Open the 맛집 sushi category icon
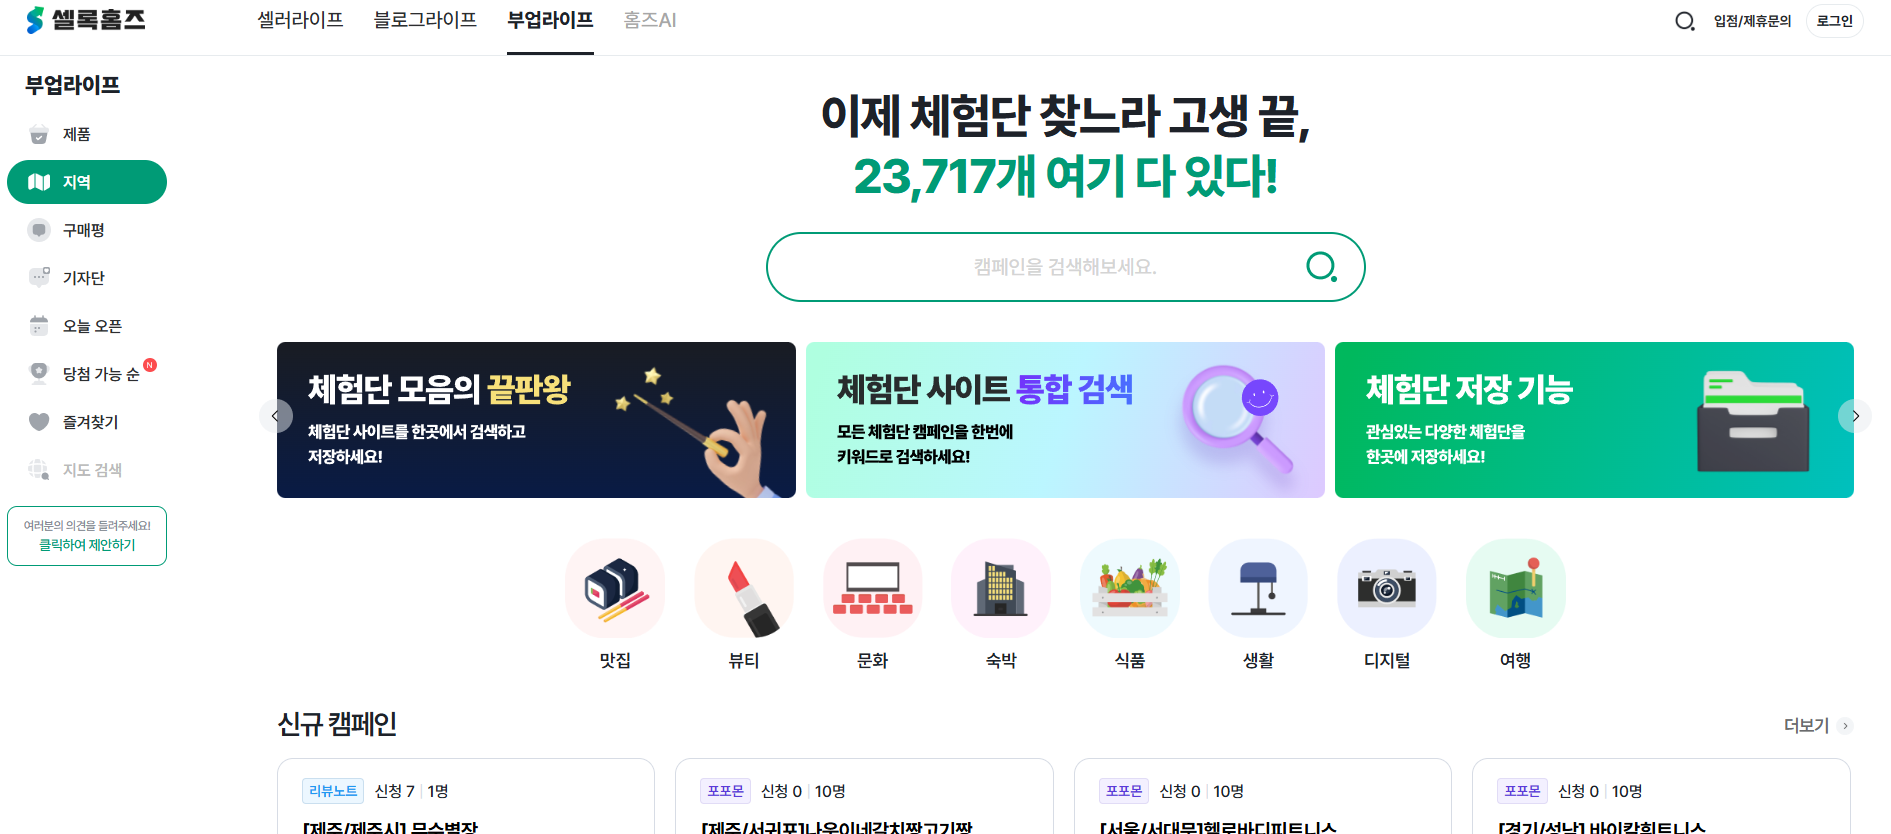 pyautogui.click(x=615, y=588)
